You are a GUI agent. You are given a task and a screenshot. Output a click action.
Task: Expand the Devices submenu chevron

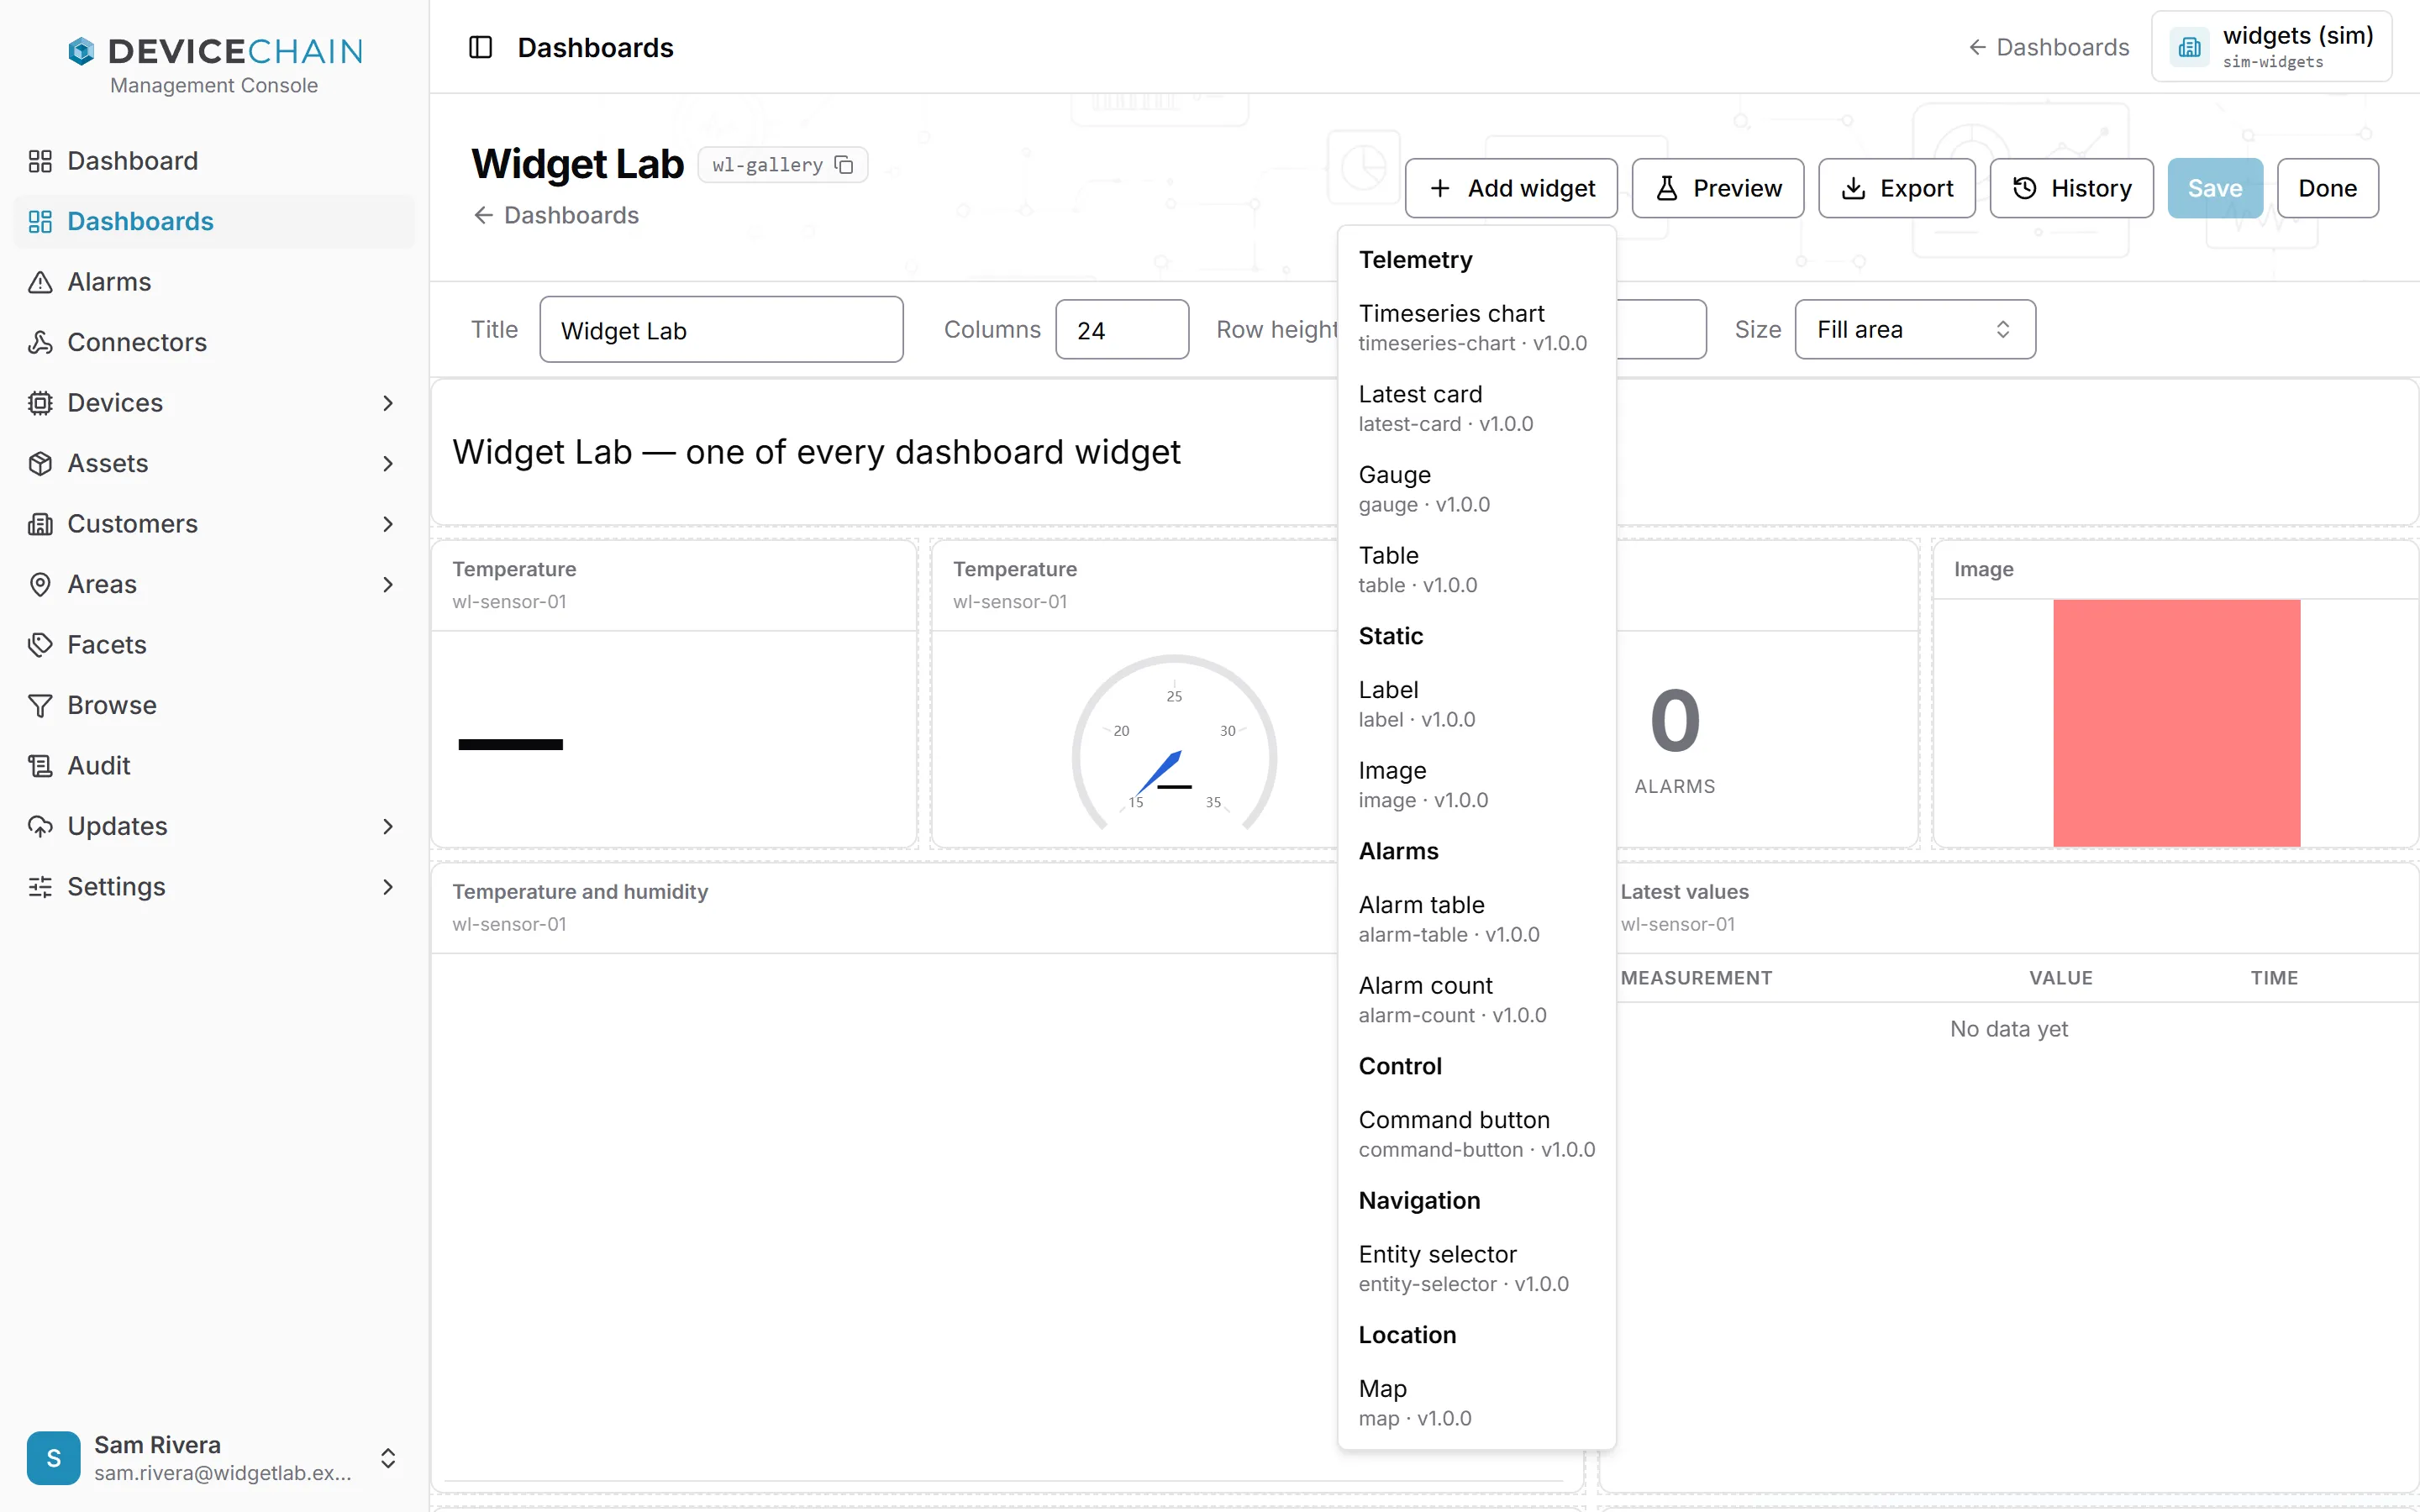[x=388, y=403]
